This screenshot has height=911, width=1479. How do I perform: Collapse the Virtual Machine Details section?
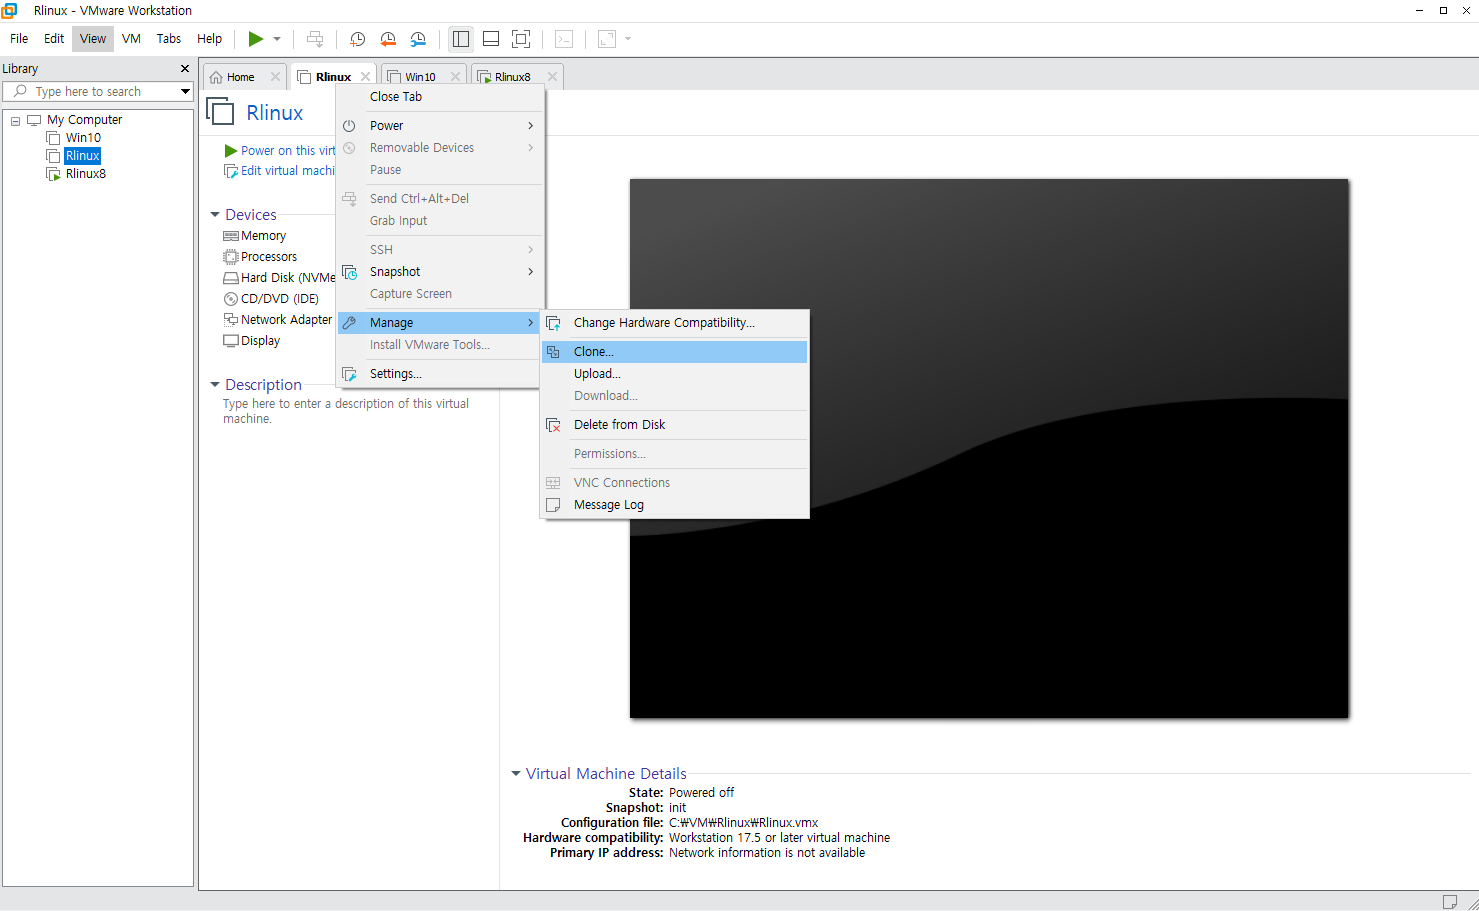[x=516, y=774]
